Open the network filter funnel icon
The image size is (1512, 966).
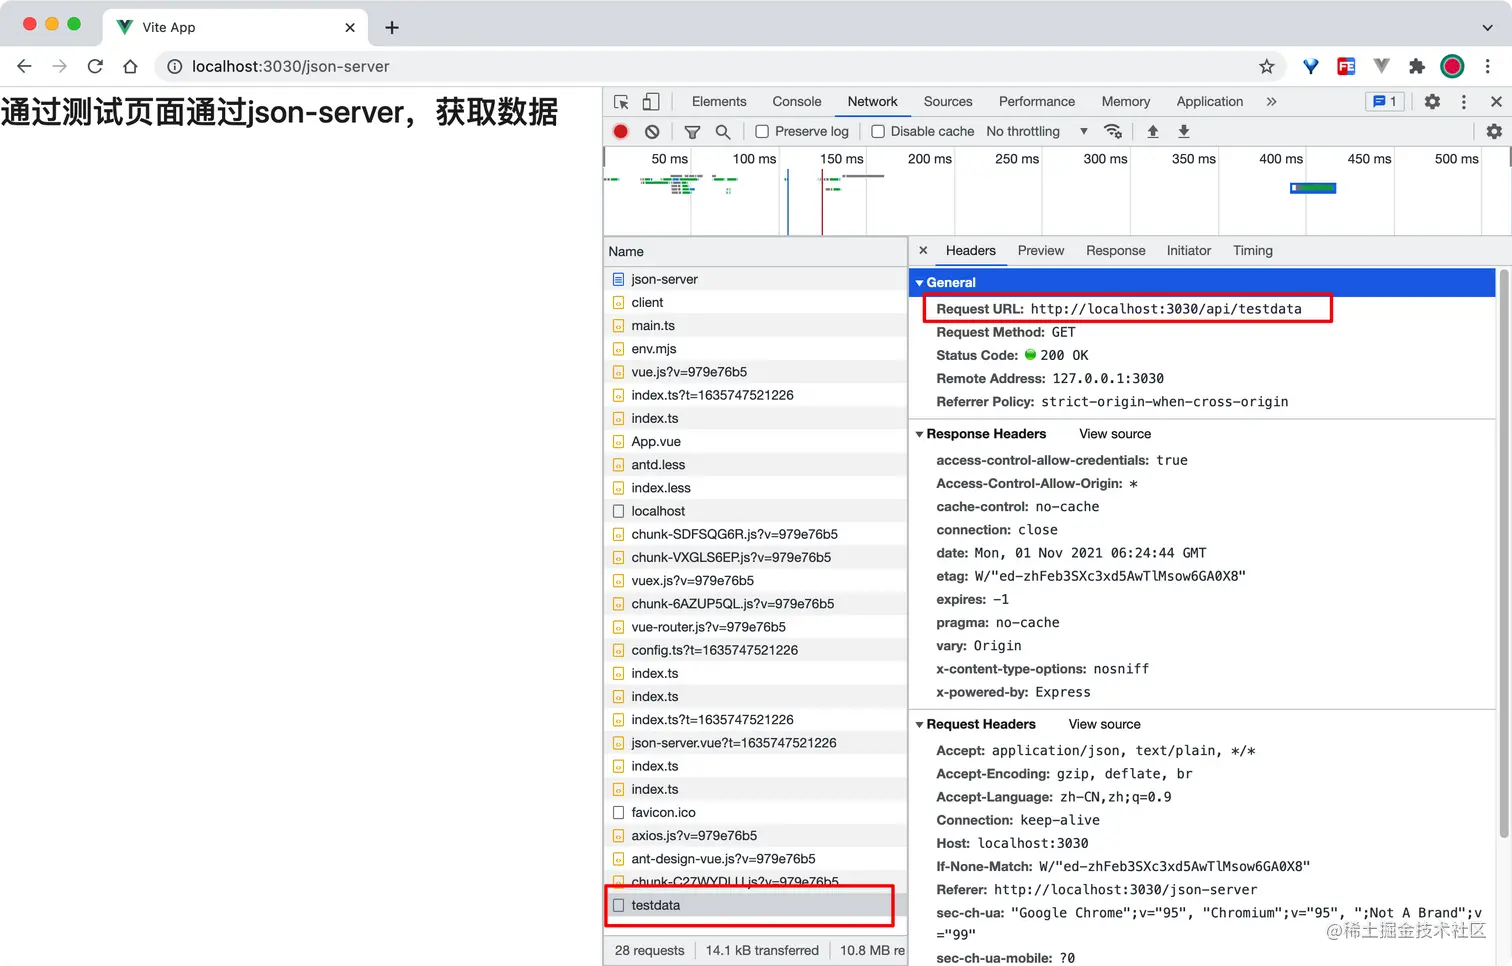tap(692, 131)
